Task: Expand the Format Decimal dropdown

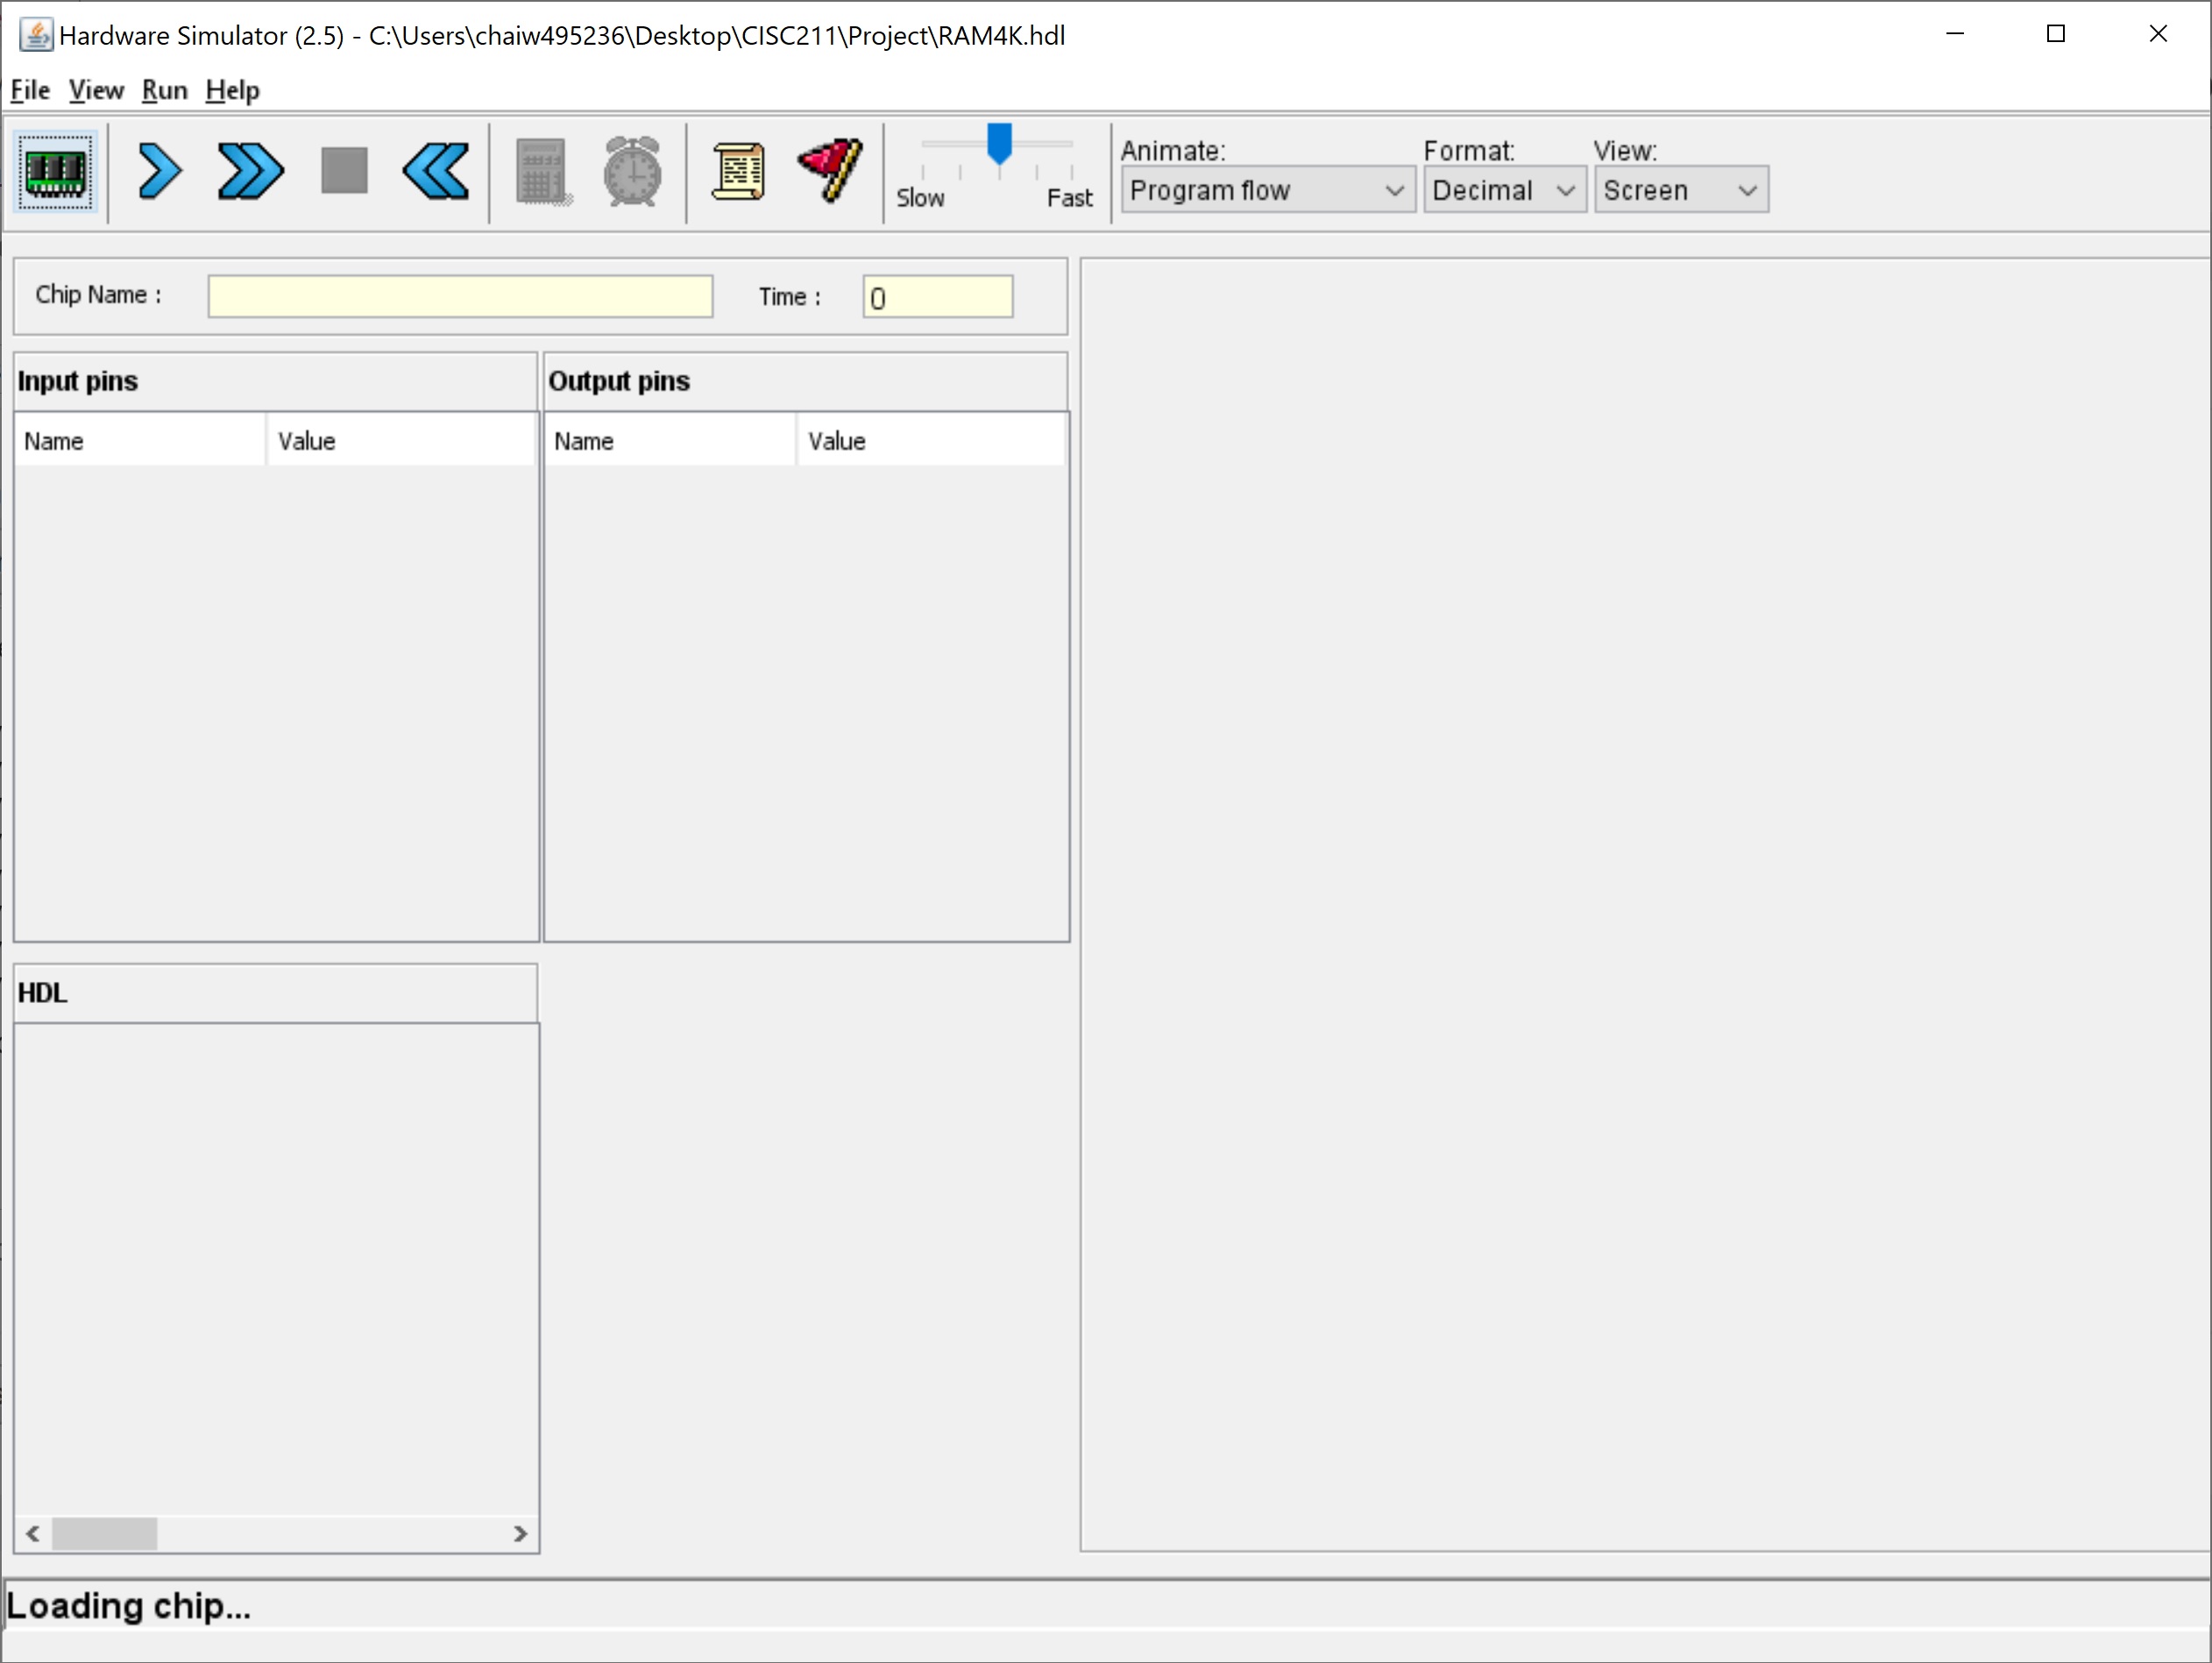Action: tap(1503, 190)
